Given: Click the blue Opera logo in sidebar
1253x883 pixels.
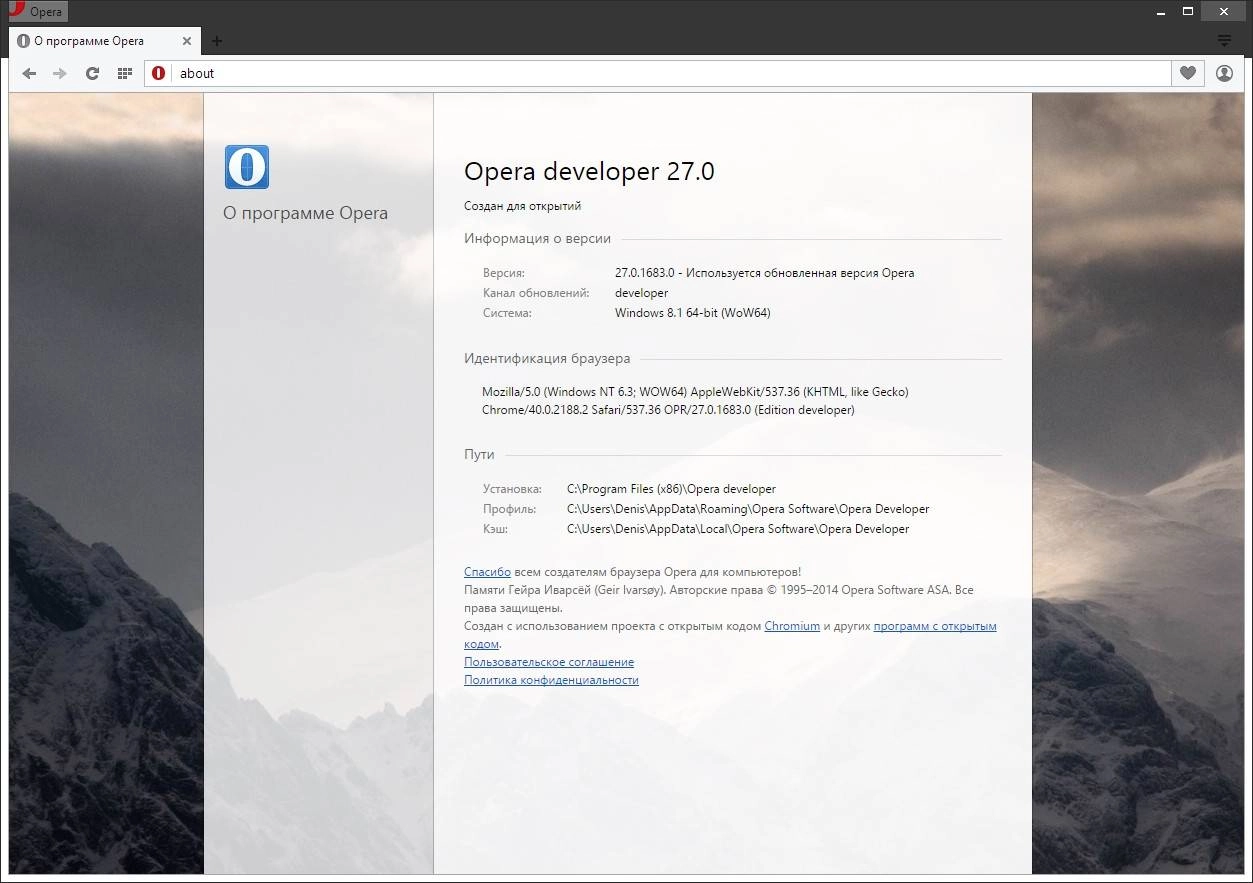Looking at the screenshot, I should pyautogui.click(x=247, y=167).
